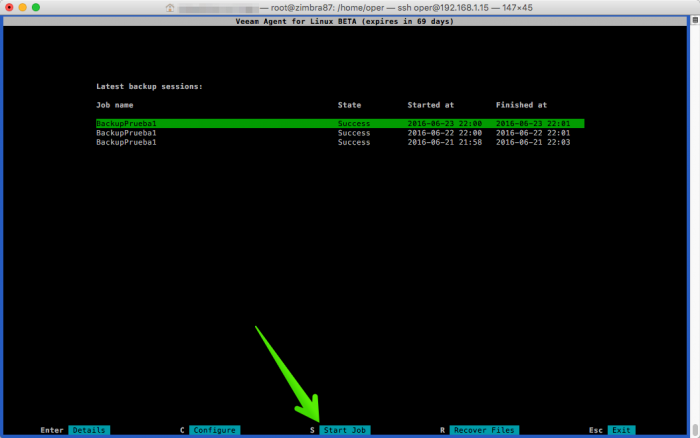
Task: Click the home folder icon in title bar
Action: tap(170, 8)
